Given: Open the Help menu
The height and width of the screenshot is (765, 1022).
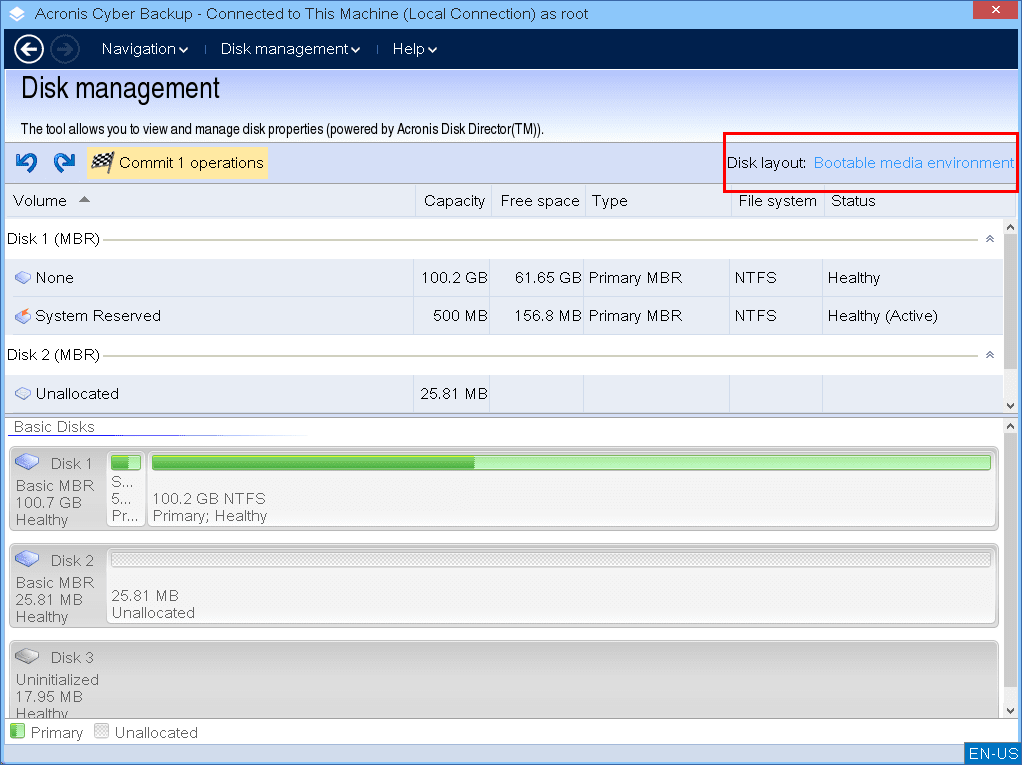Looking at the screenshot, I should point(415,49).
